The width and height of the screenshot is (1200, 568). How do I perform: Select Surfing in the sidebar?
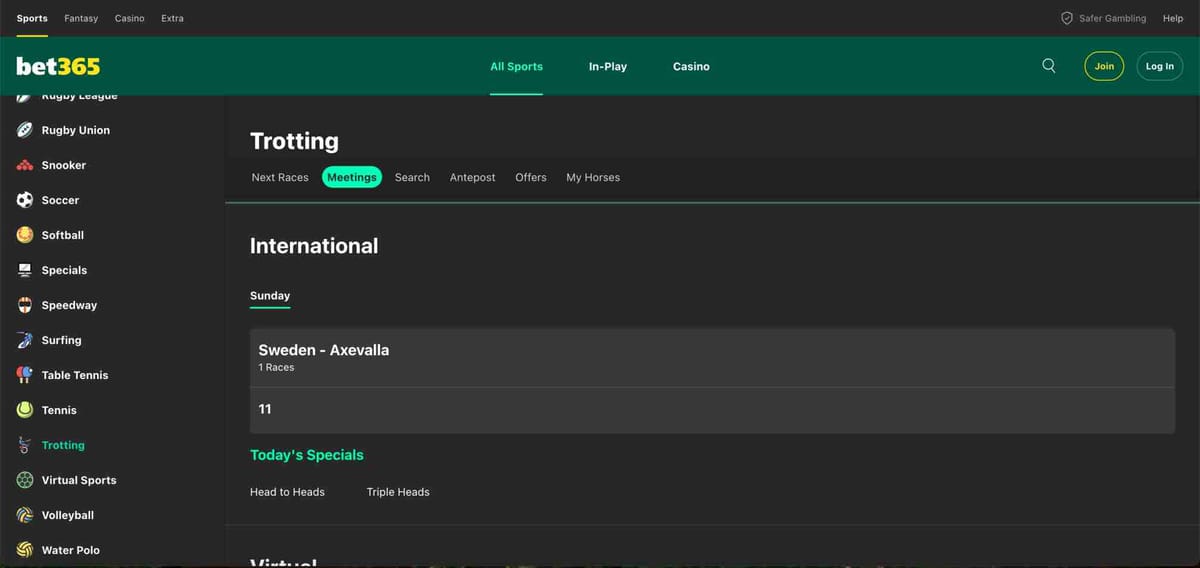61,340
